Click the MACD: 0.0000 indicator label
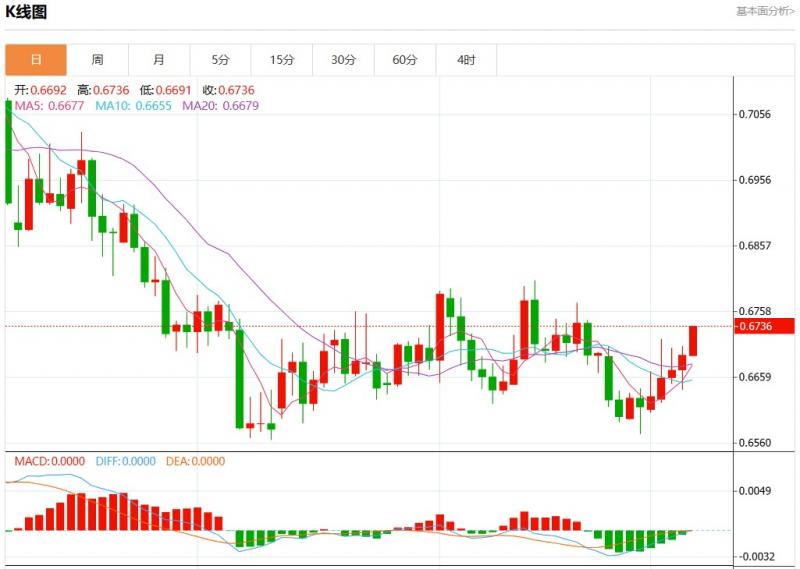Image resolution: width=800 pixels, height=569 pixels. tap(49, 461)
